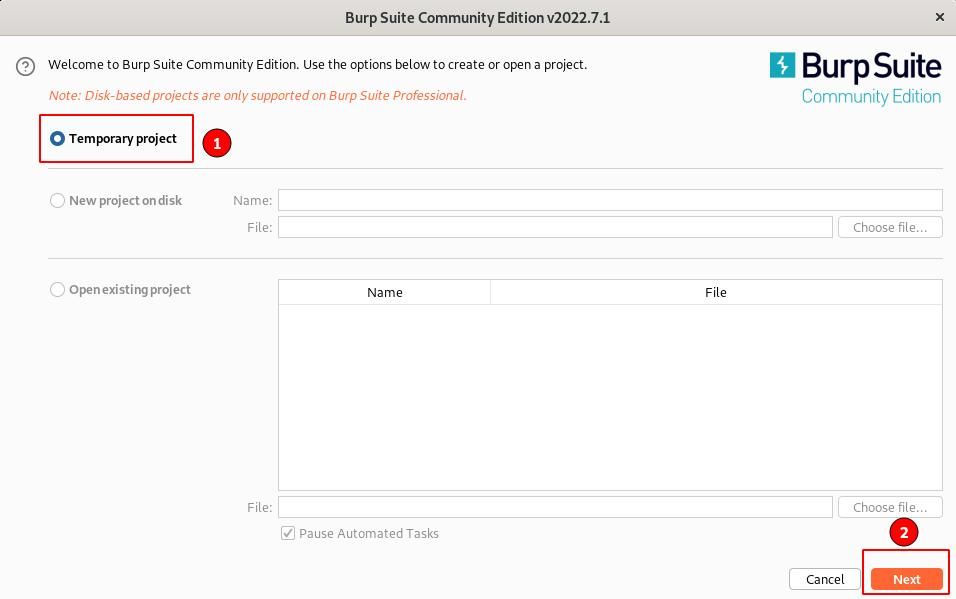Click the Cancel button
The image size is (956, 599).
[825, 579]
